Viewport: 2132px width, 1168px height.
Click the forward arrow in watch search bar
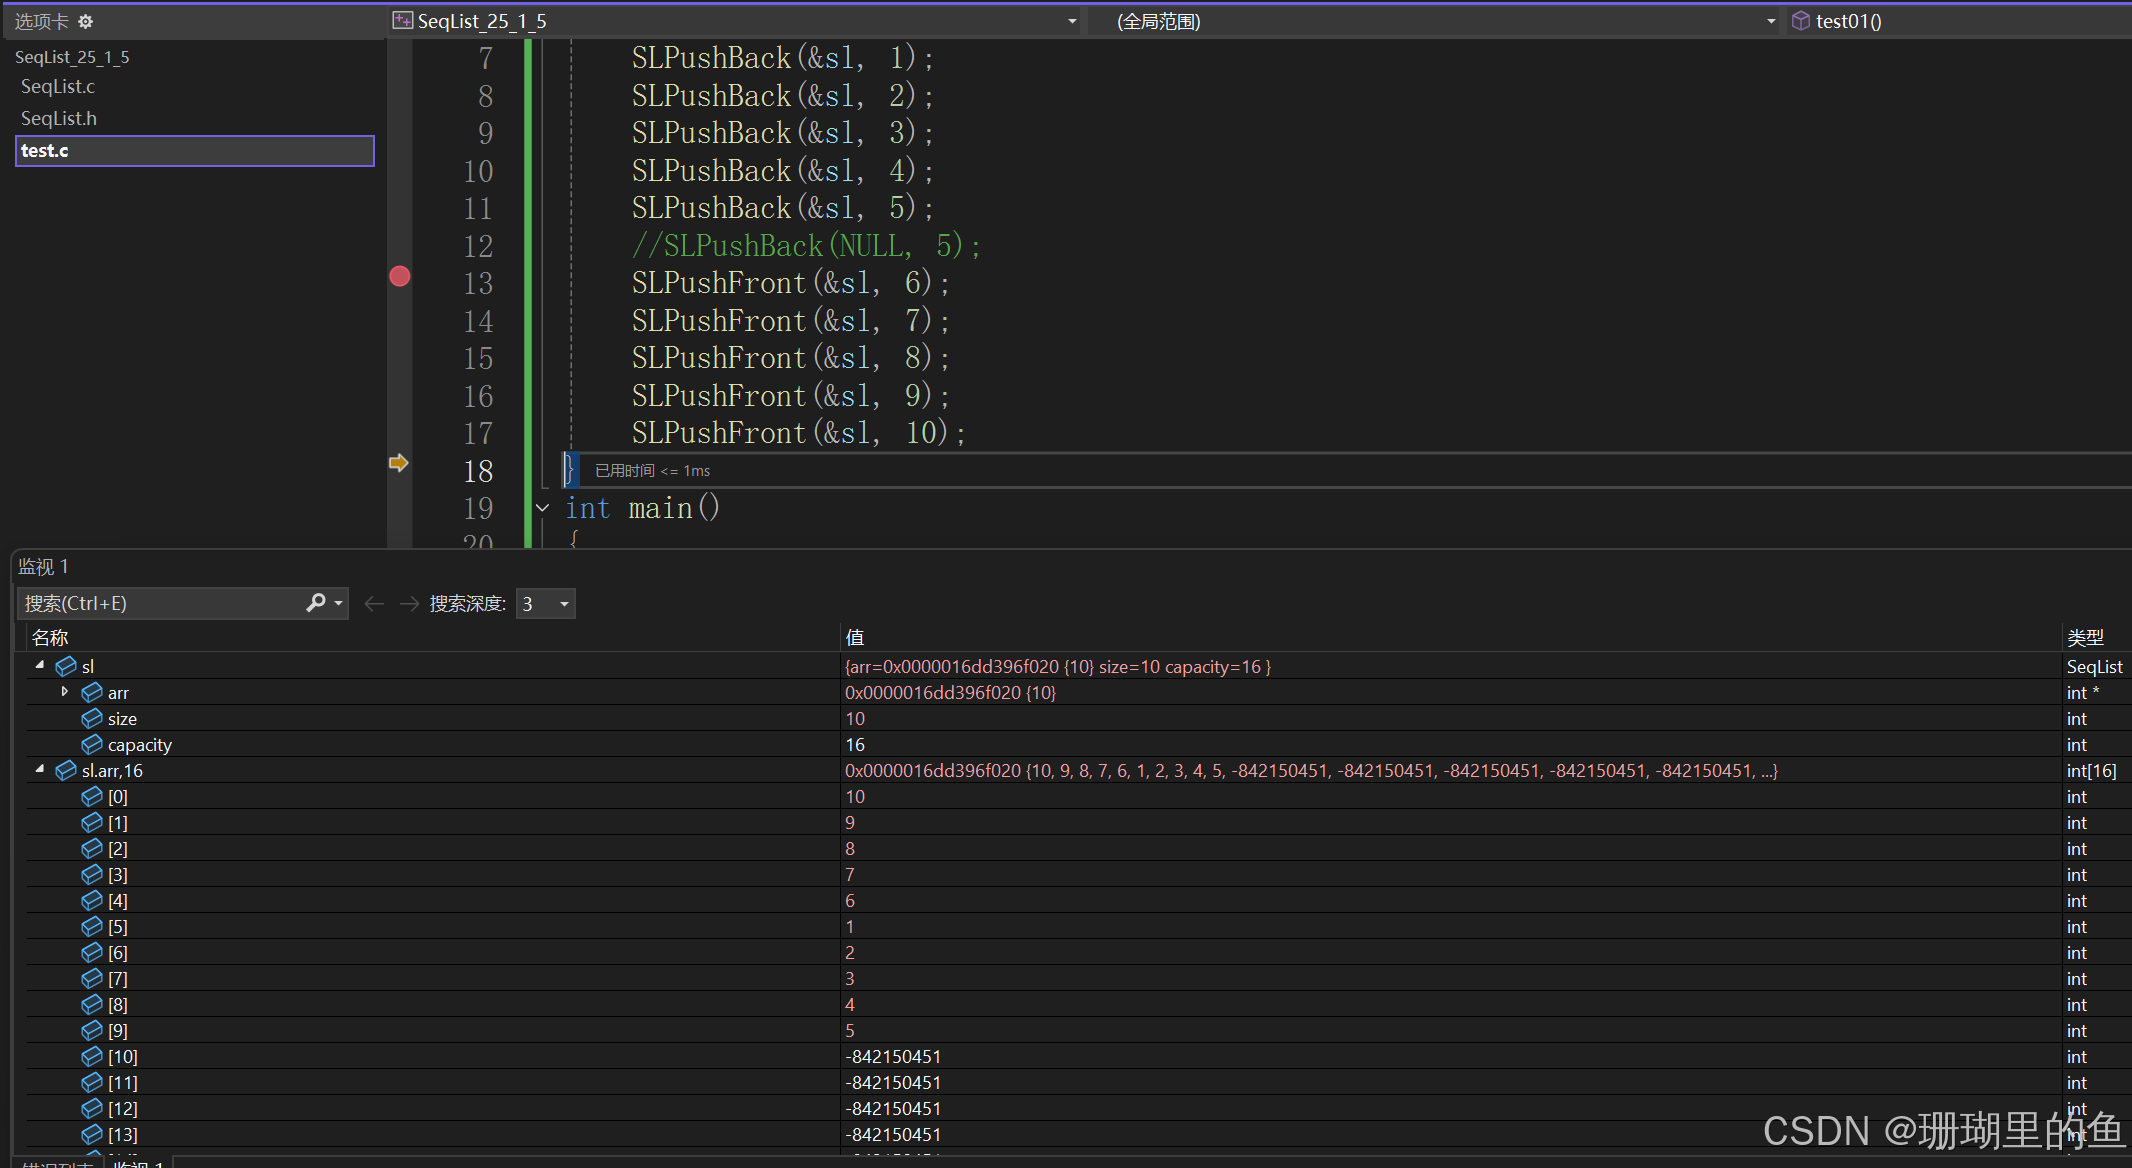(x=409, y=603)
